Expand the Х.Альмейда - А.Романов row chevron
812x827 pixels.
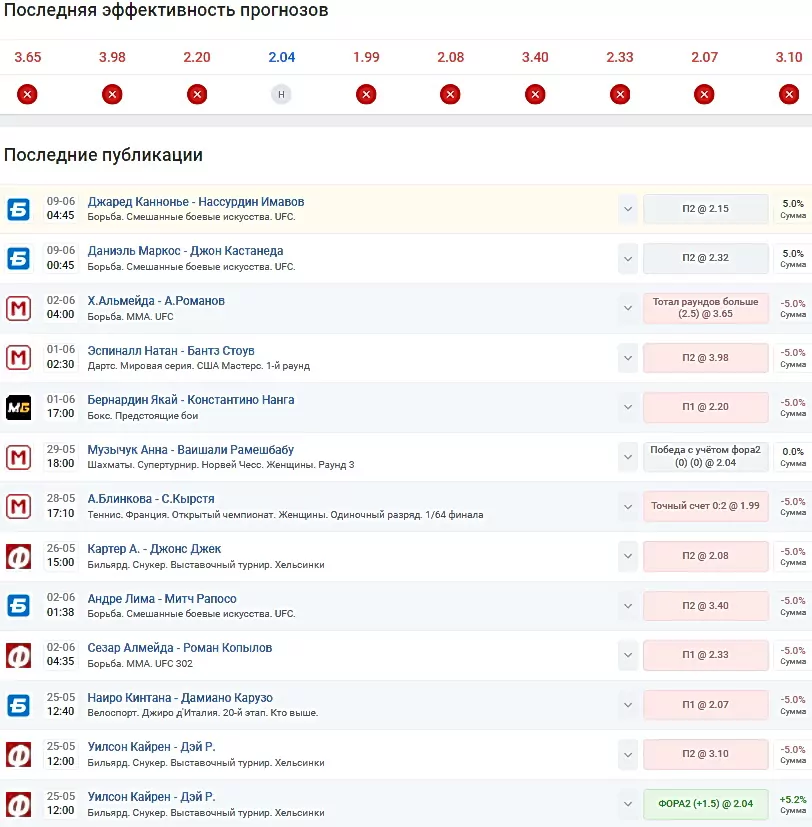click(627, 308)
